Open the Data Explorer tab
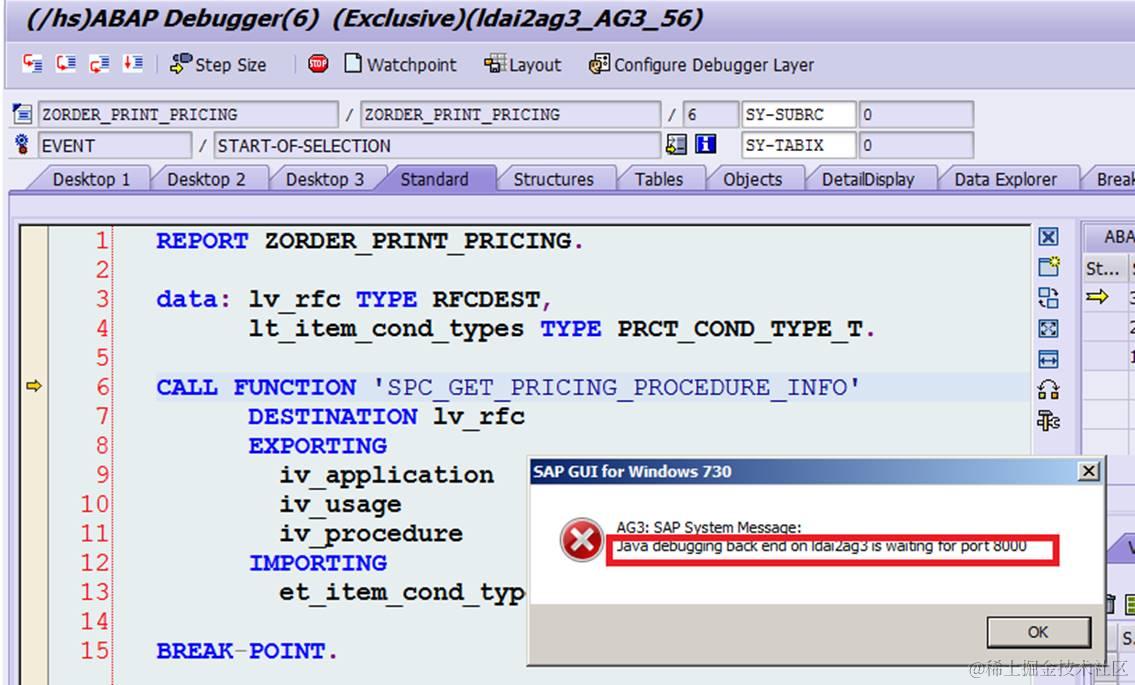The height and width of the screenshot is (685, 1135). (1005, 179)
